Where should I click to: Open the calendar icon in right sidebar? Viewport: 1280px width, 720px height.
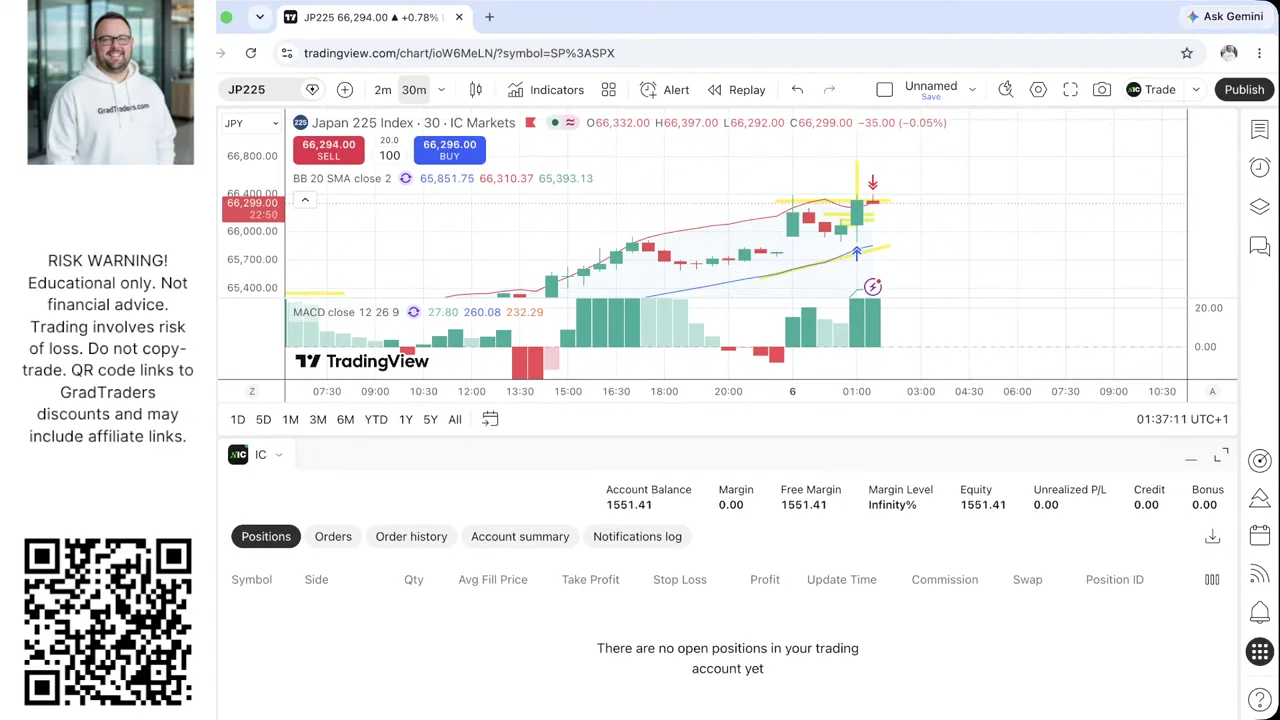click(1259, 536)
